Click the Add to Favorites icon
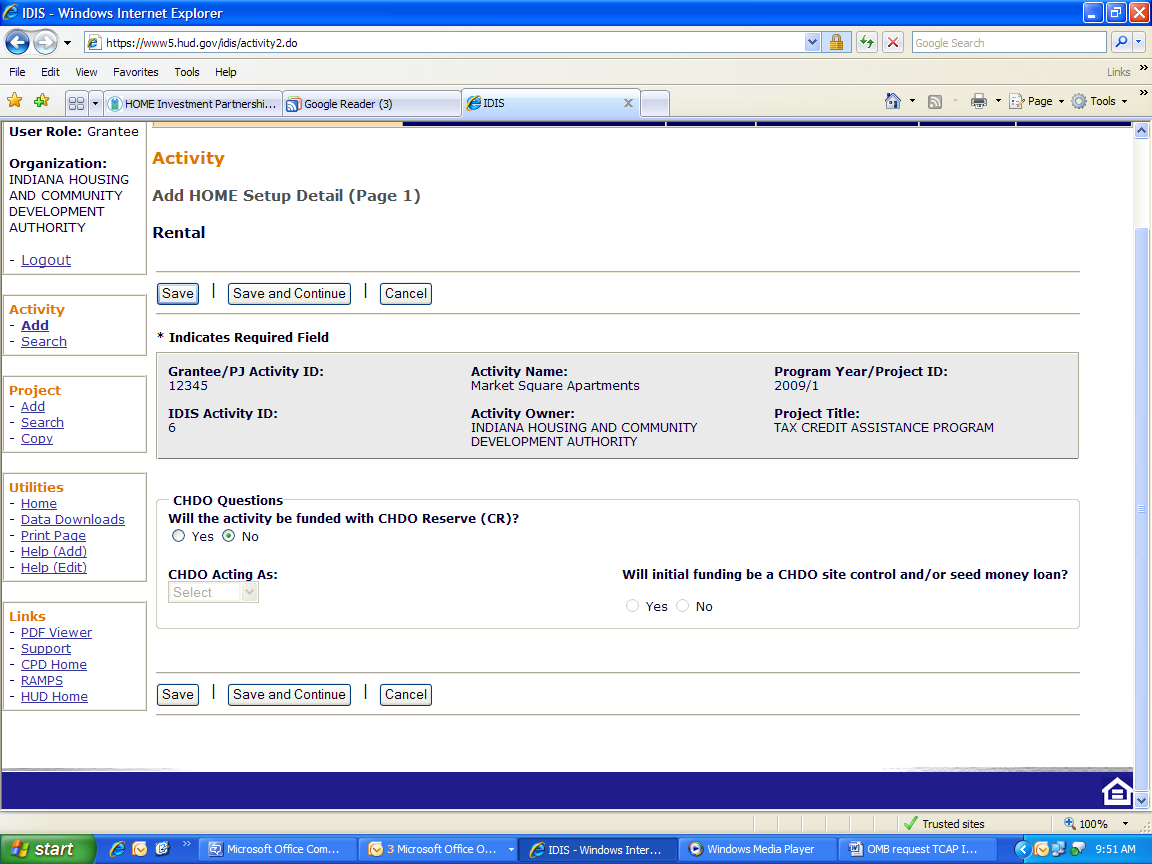1152x864 pixels. pos(41,101)
